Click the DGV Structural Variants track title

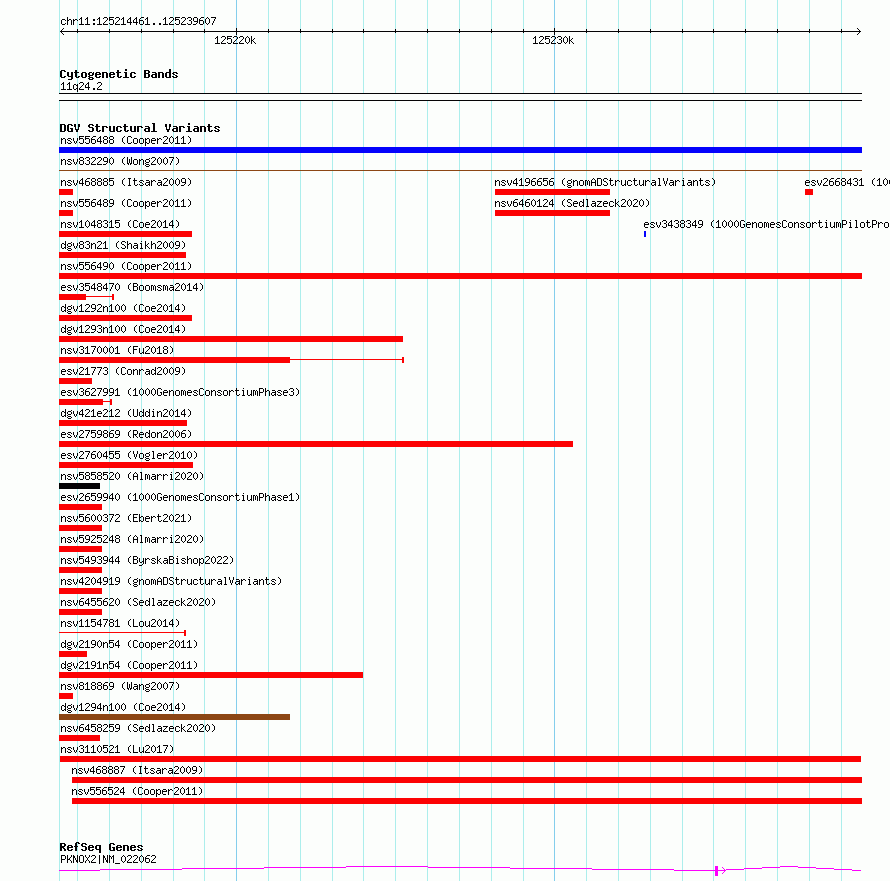(140, 128)
